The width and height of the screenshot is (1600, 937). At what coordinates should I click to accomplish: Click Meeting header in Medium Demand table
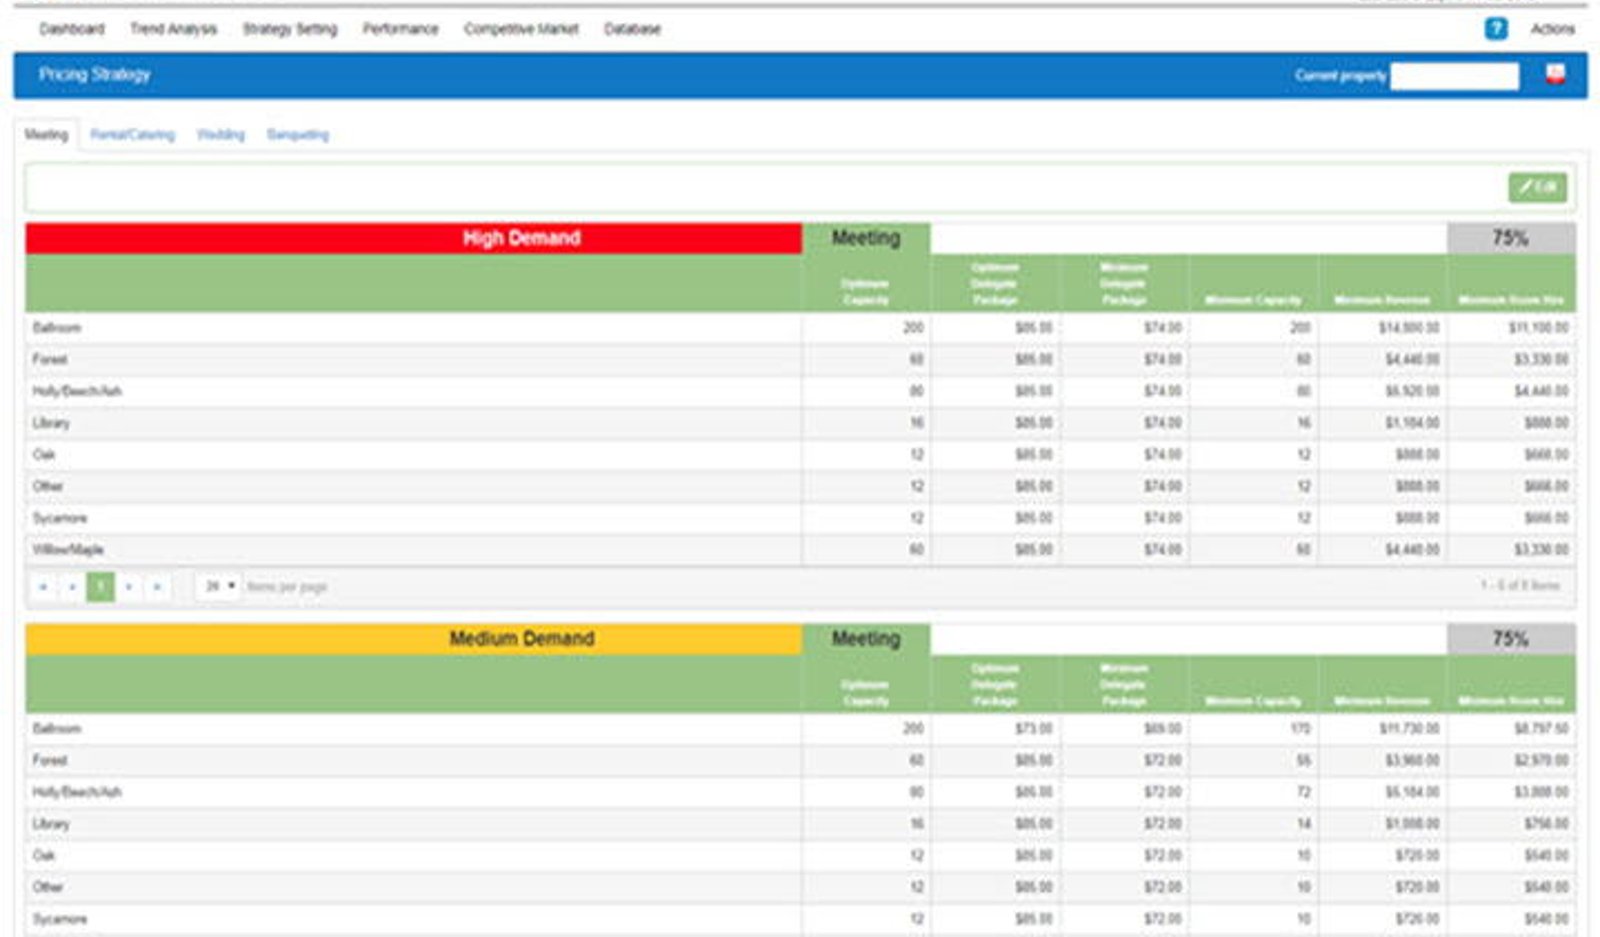click(866, 639)
